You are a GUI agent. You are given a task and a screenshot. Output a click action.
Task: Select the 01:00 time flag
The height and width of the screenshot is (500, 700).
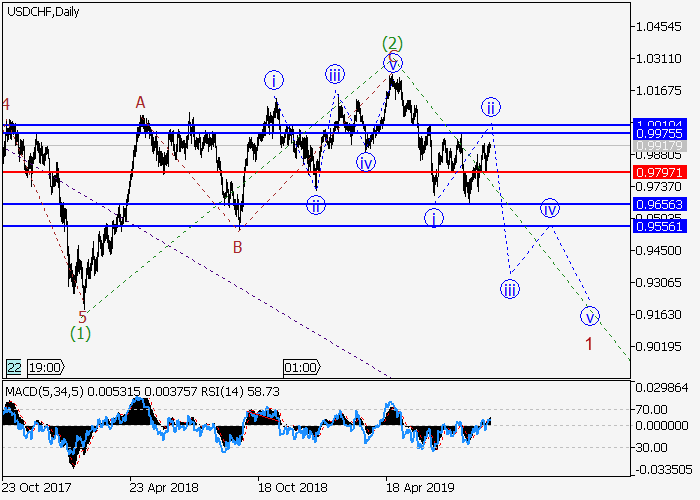click(301, 367)
